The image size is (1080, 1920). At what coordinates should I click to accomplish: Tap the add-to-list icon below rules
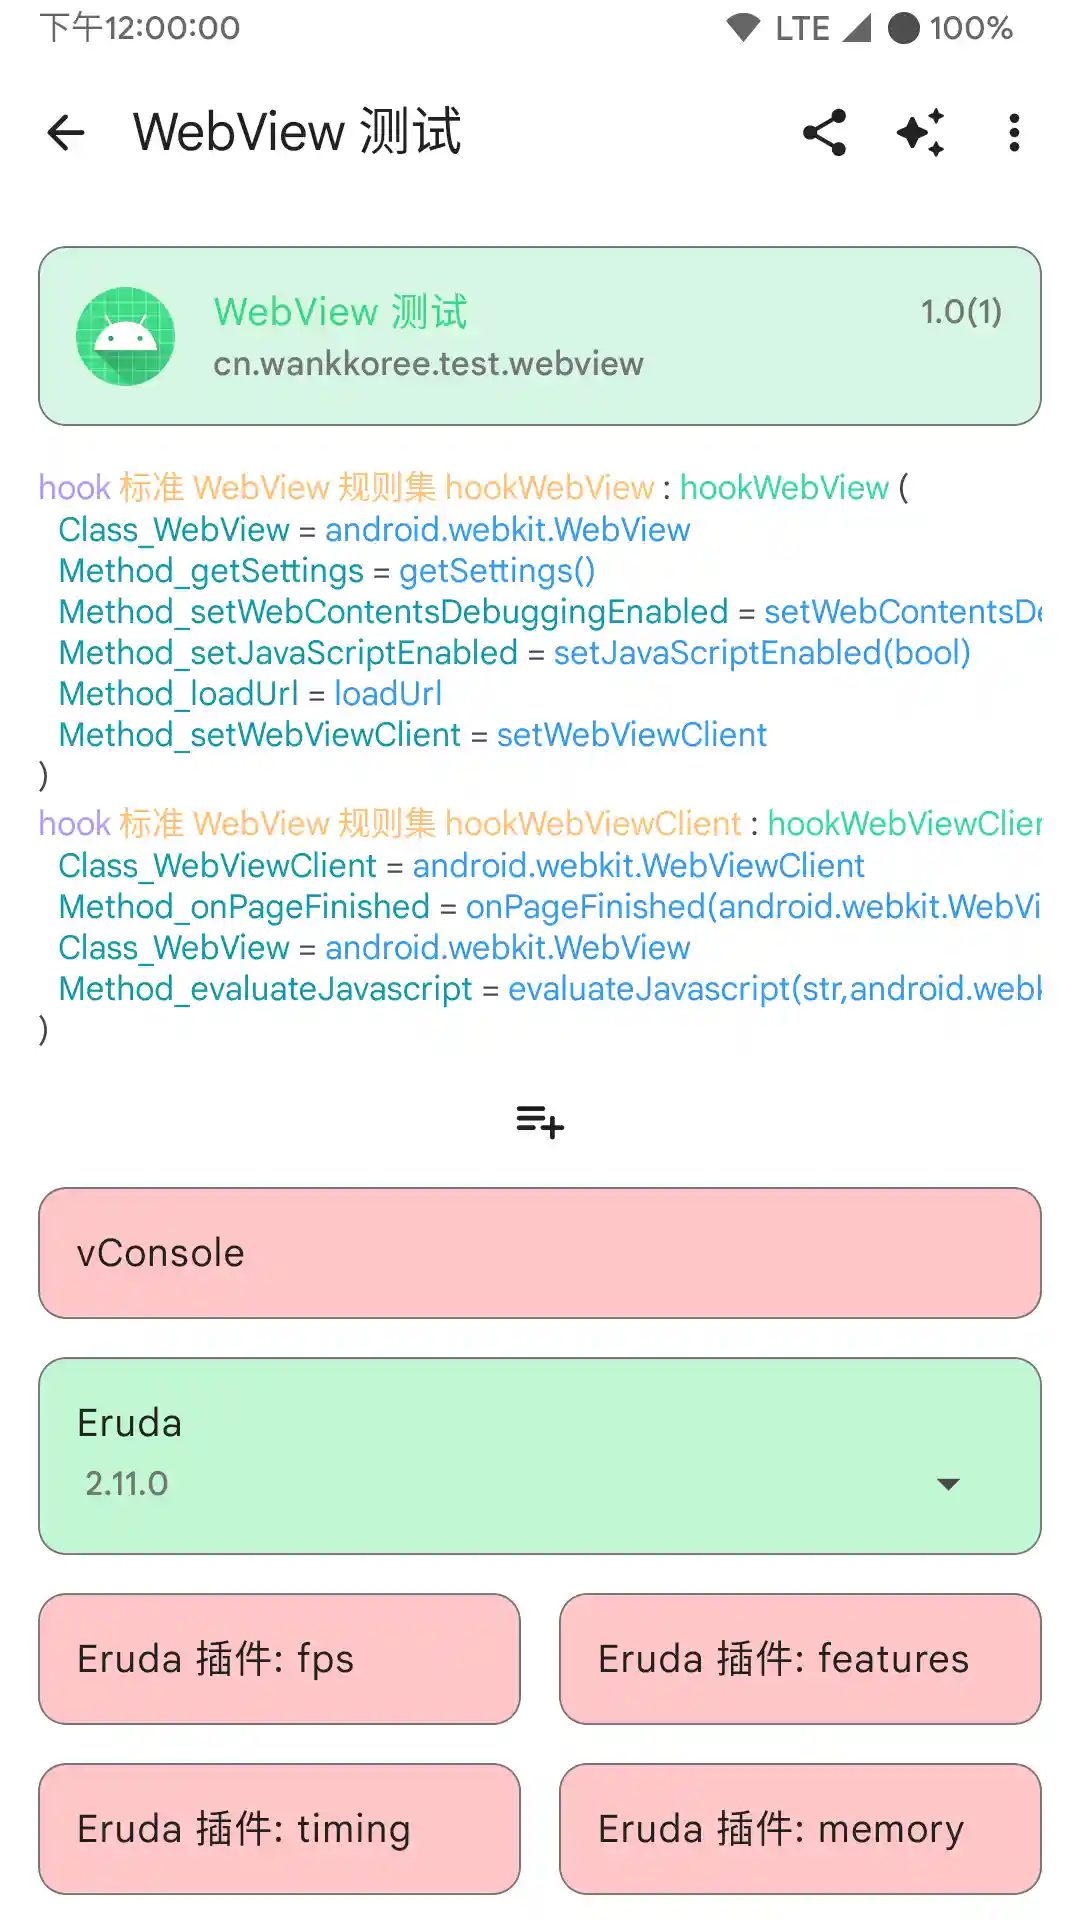click(x=540, y=1122)
